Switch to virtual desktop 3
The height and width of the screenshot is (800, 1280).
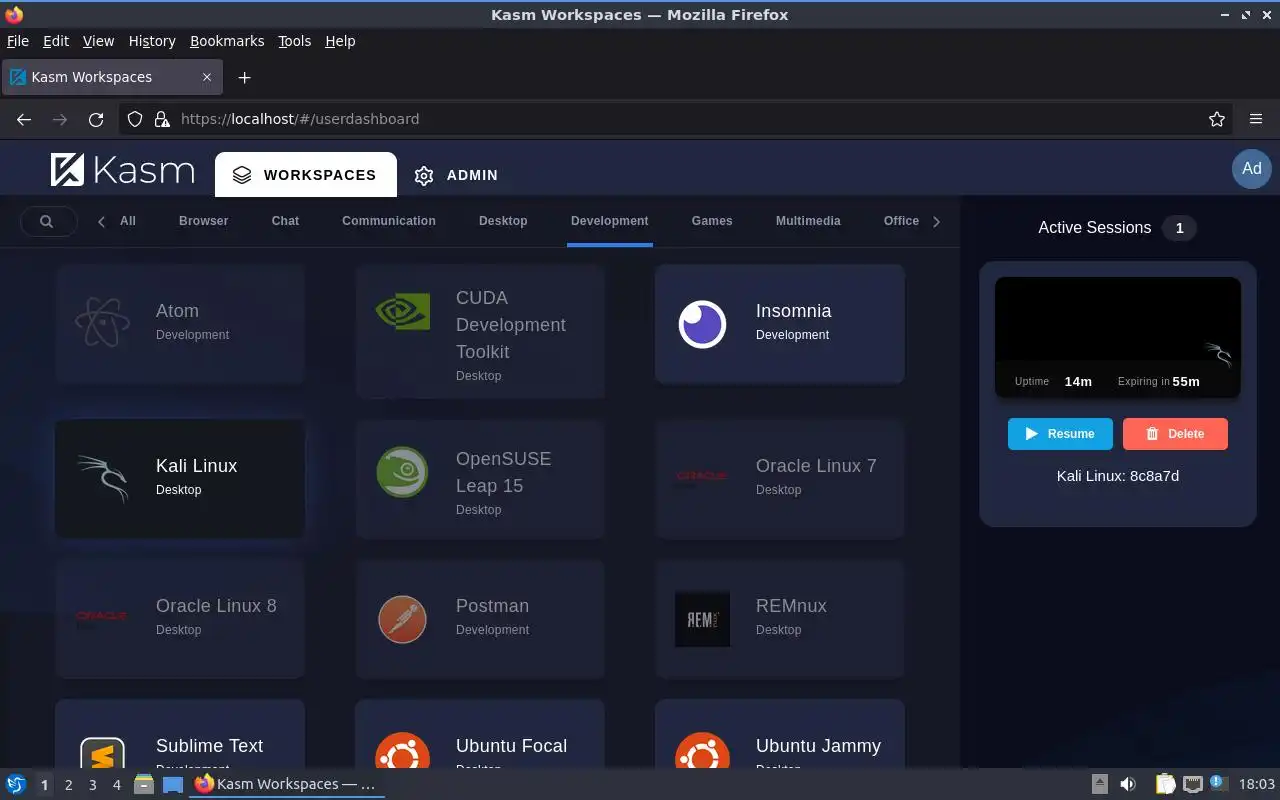pos(92,785)
